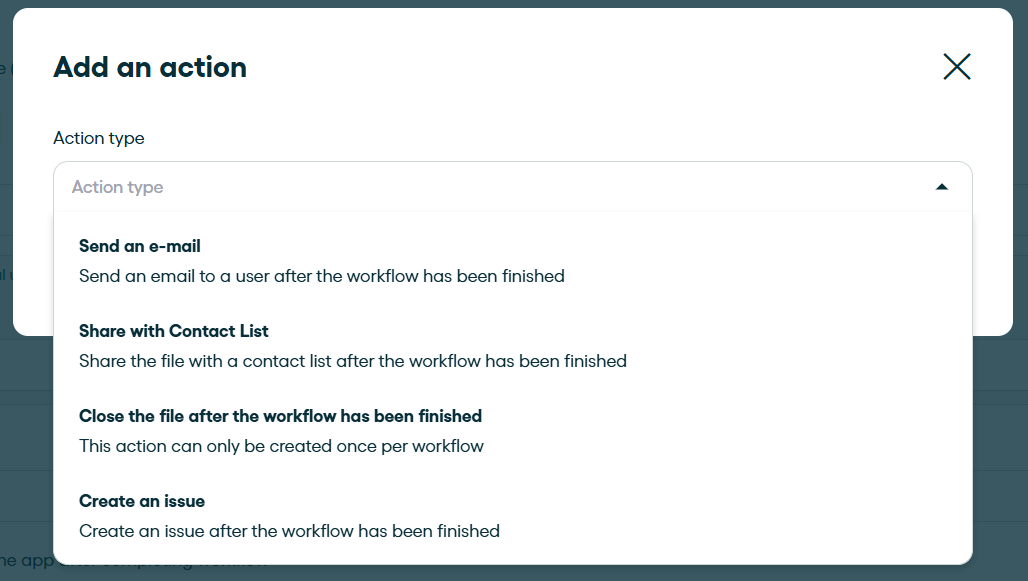Click empty middle of Action type combo box
Viewport: 1028px width, 581px height.
(524, 187)
